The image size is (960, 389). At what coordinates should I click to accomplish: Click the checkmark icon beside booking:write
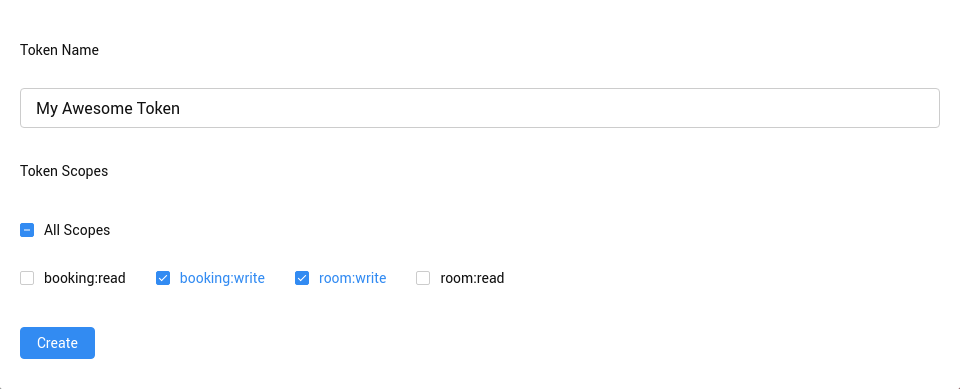(163, 278)
